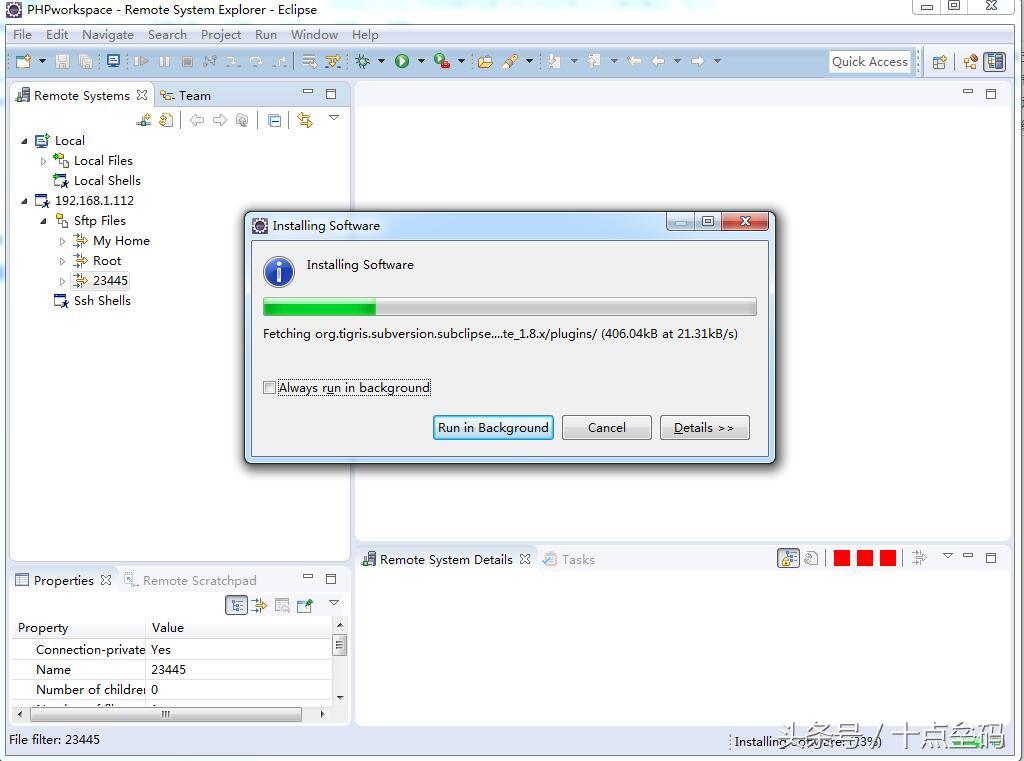Click the refresh icon in Remote Systems toolbar

(167, 120)
